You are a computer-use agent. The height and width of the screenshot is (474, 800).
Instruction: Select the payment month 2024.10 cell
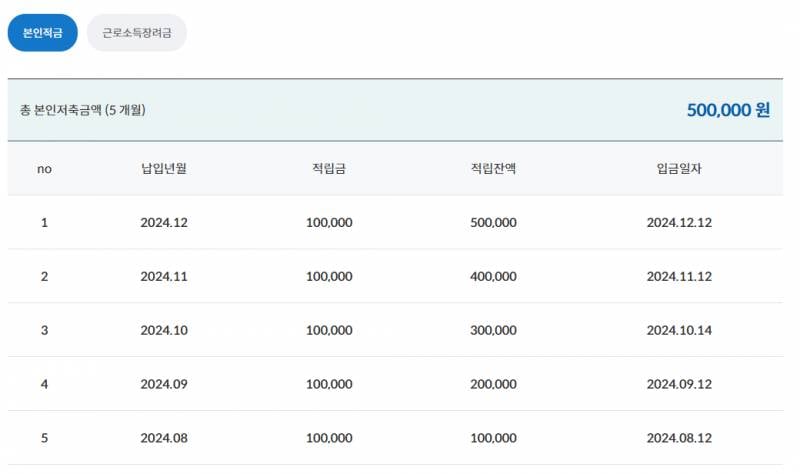point(164,330)
